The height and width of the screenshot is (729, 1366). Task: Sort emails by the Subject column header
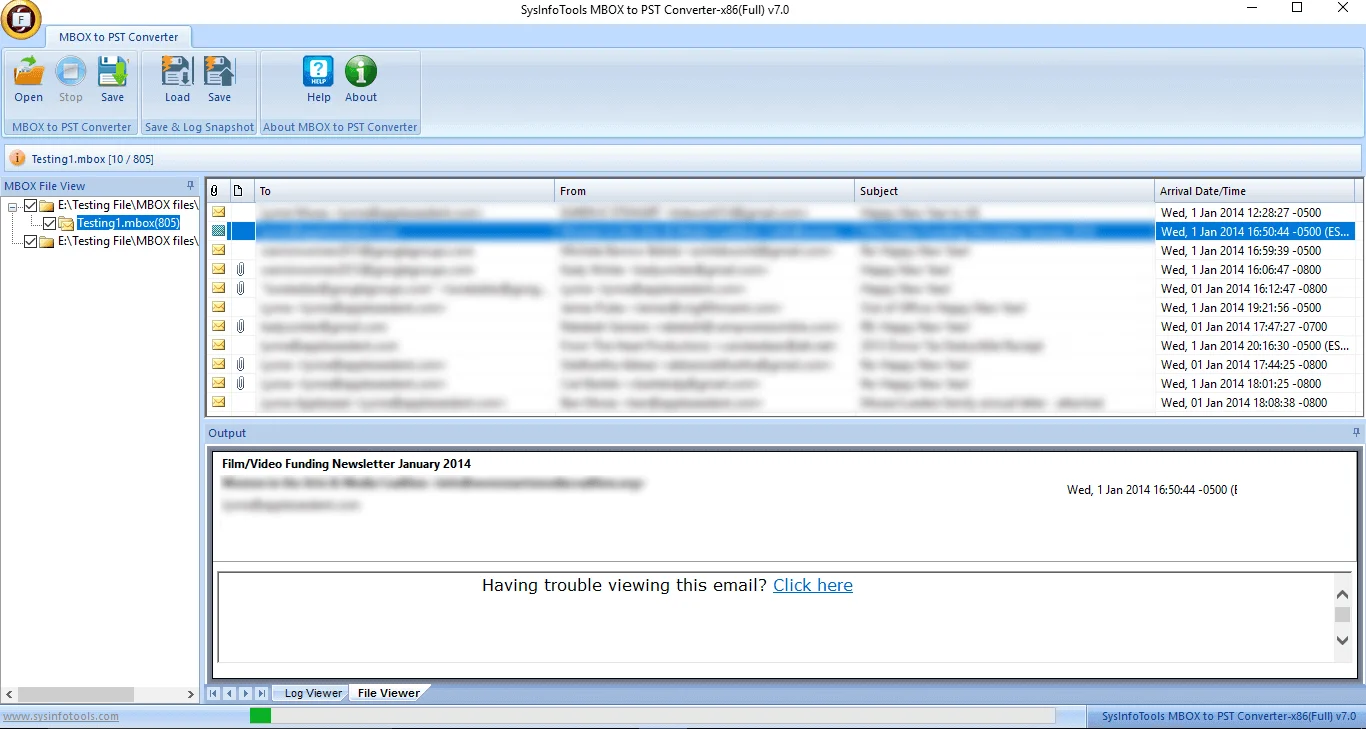[x=1005, y=191]
